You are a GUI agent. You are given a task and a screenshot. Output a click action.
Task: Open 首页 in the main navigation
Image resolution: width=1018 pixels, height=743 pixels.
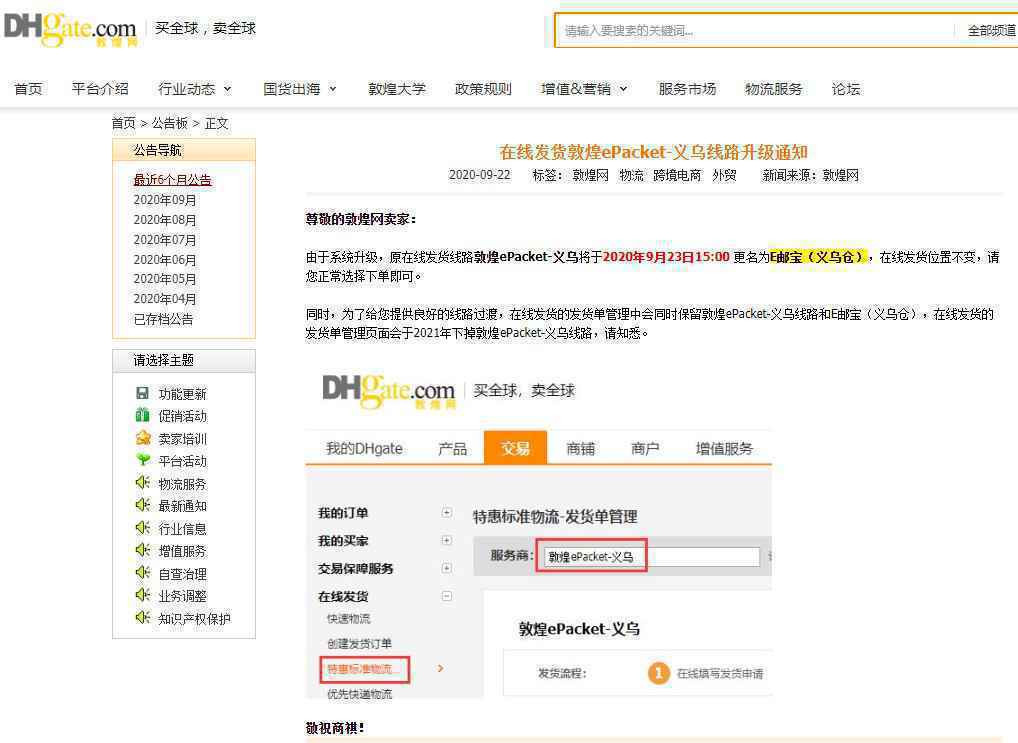28,89
